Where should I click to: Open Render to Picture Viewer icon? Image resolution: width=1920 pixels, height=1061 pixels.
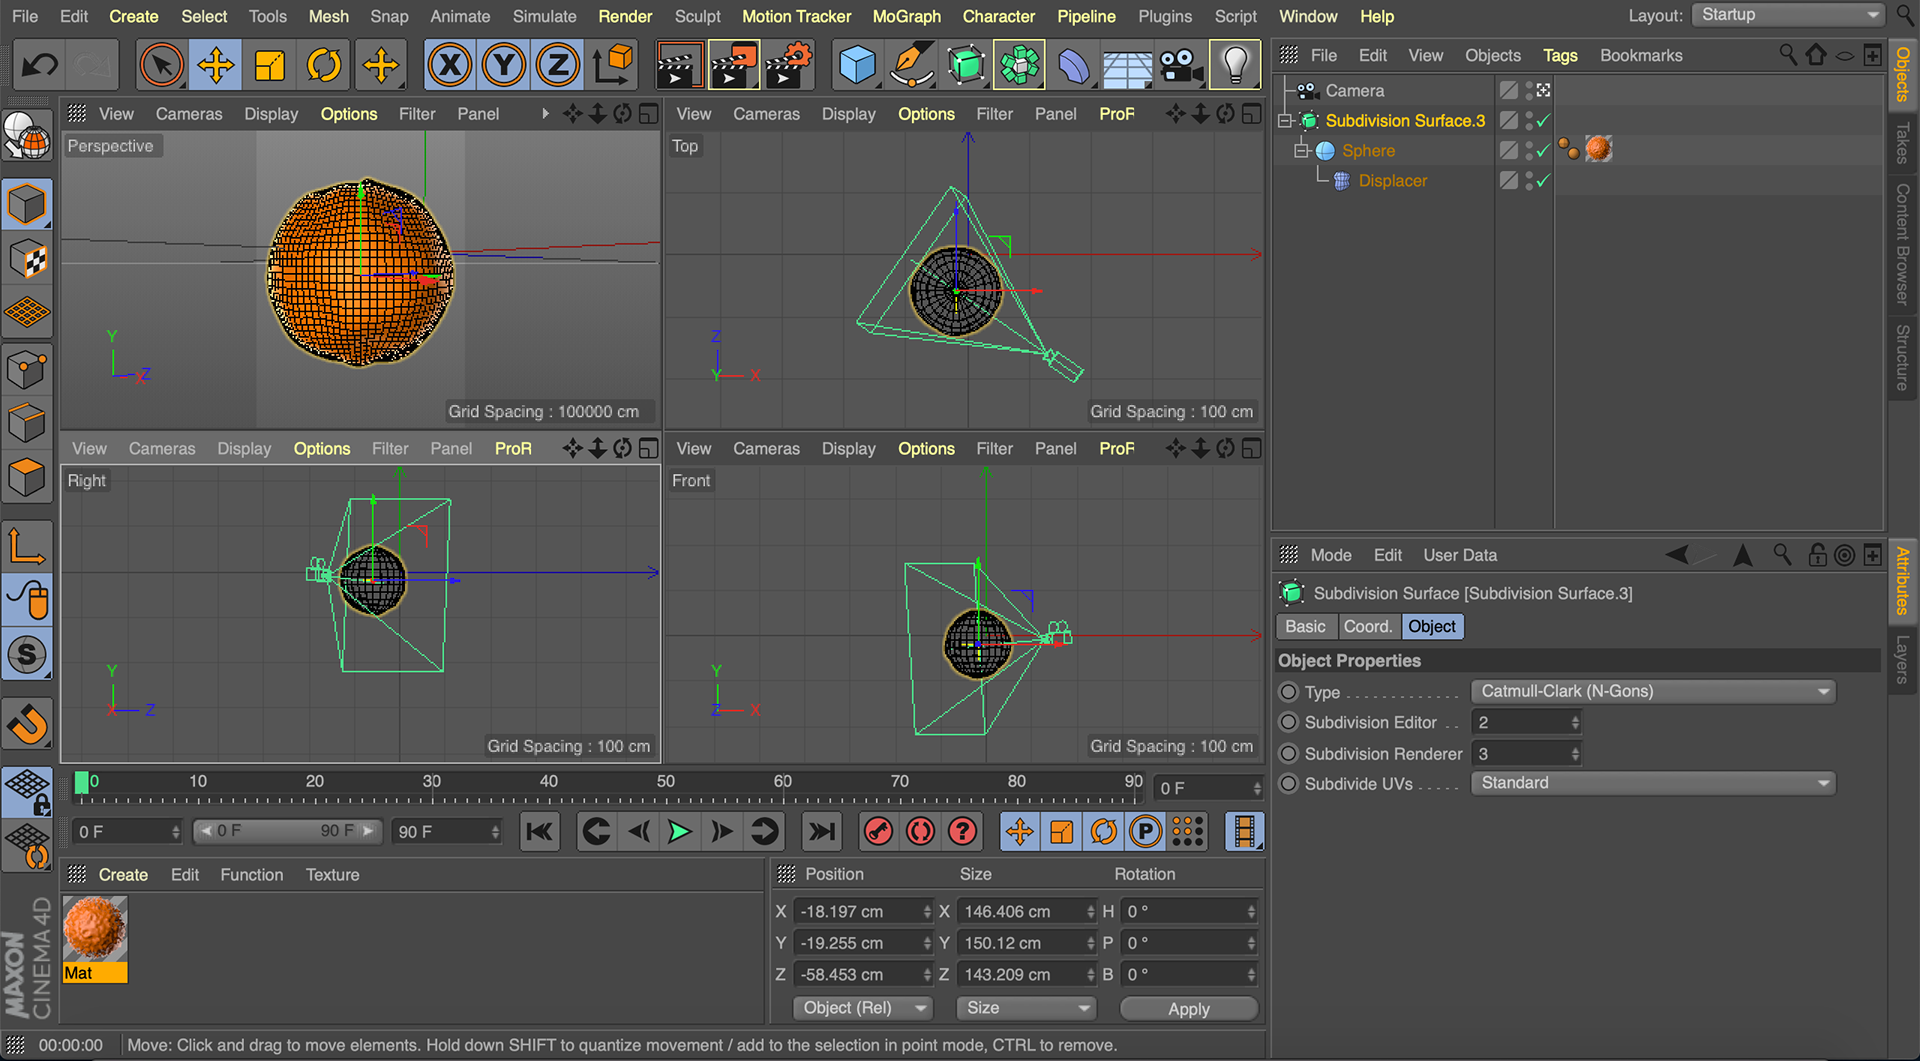pyautogui.click(x=733, y=66)
